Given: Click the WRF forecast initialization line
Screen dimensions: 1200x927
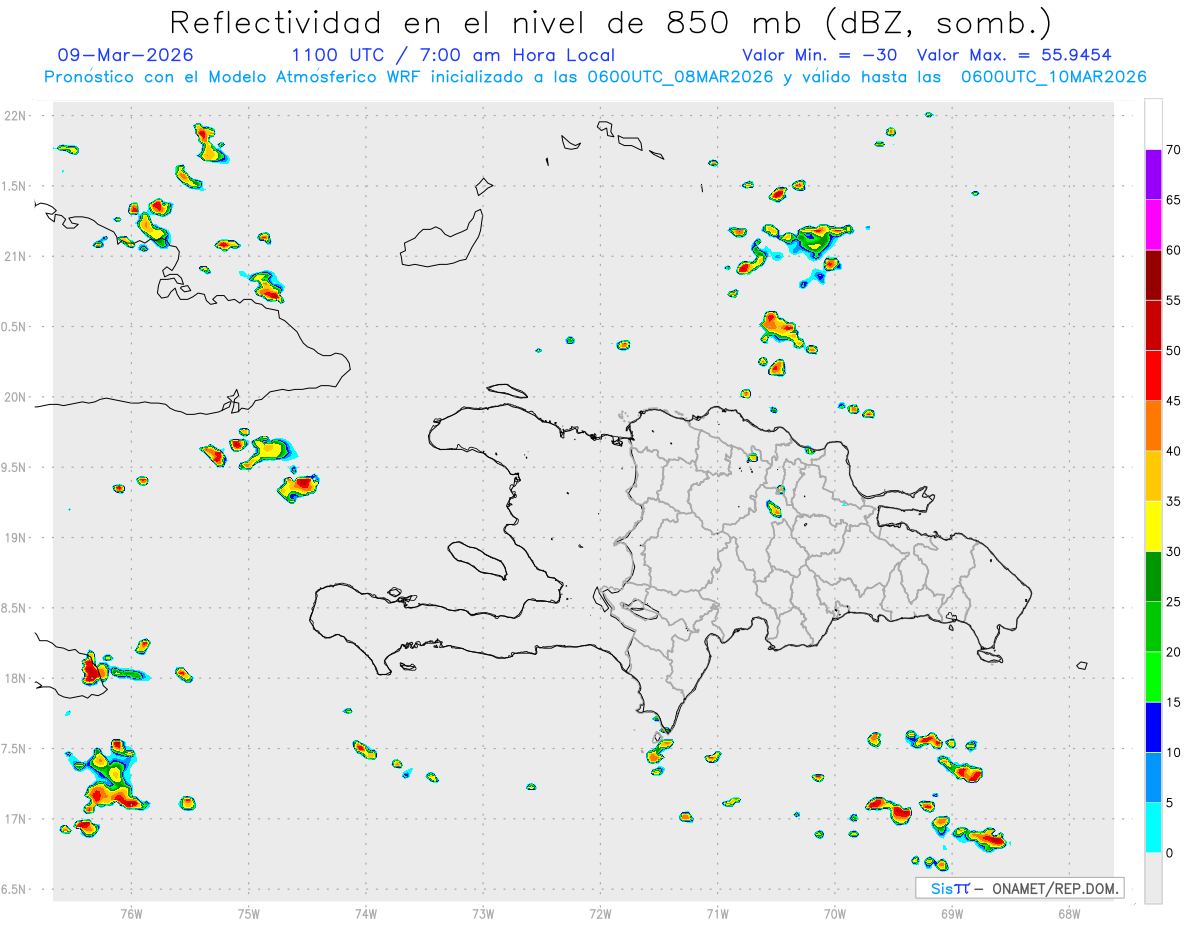Looking at the screenshot, I should (x=595, y=77).
